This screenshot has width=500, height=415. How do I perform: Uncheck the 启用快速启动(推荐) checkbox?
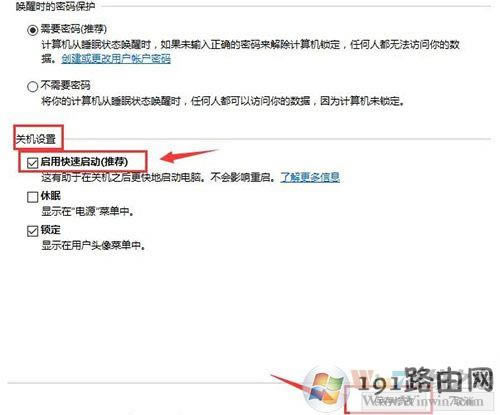[x=32, y=163]
